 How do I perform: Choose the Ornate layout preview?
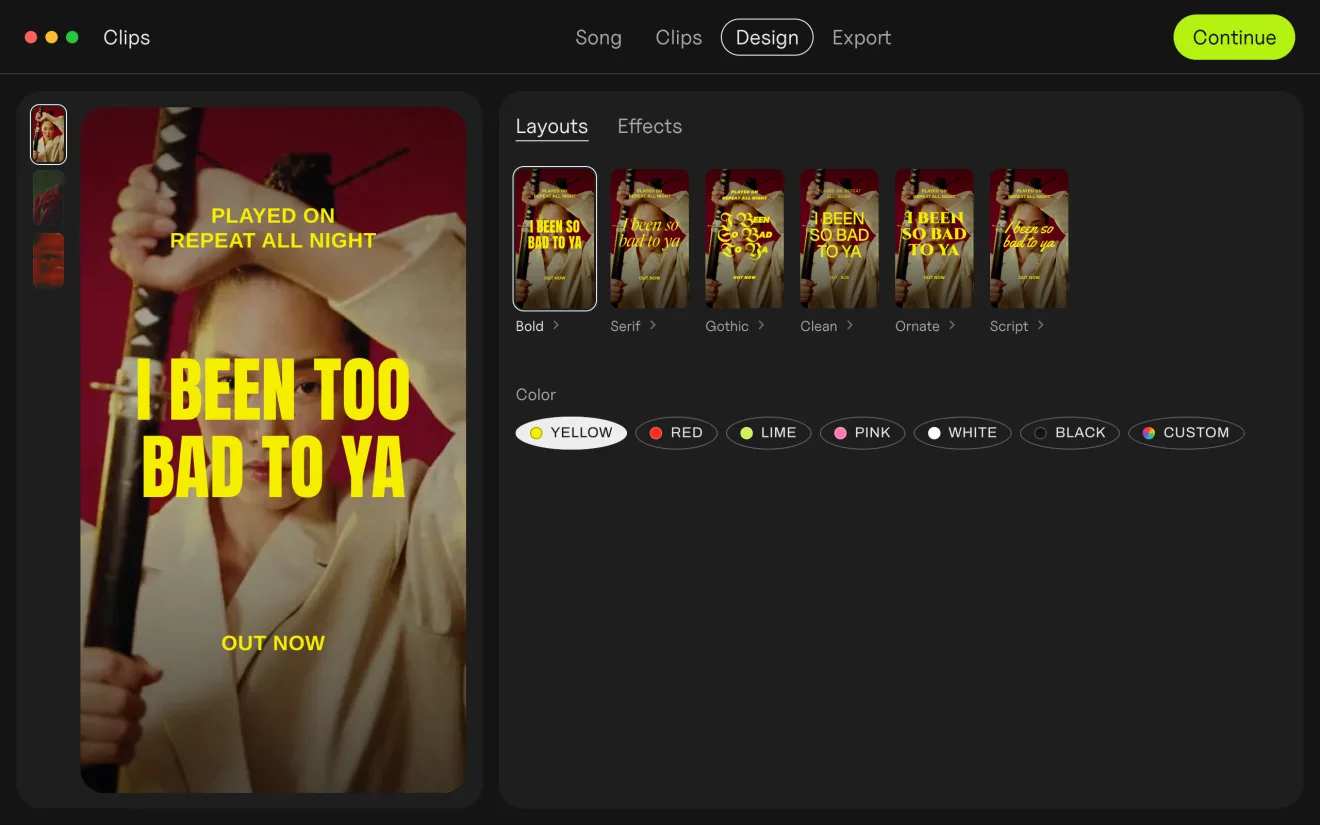point(934,239)
